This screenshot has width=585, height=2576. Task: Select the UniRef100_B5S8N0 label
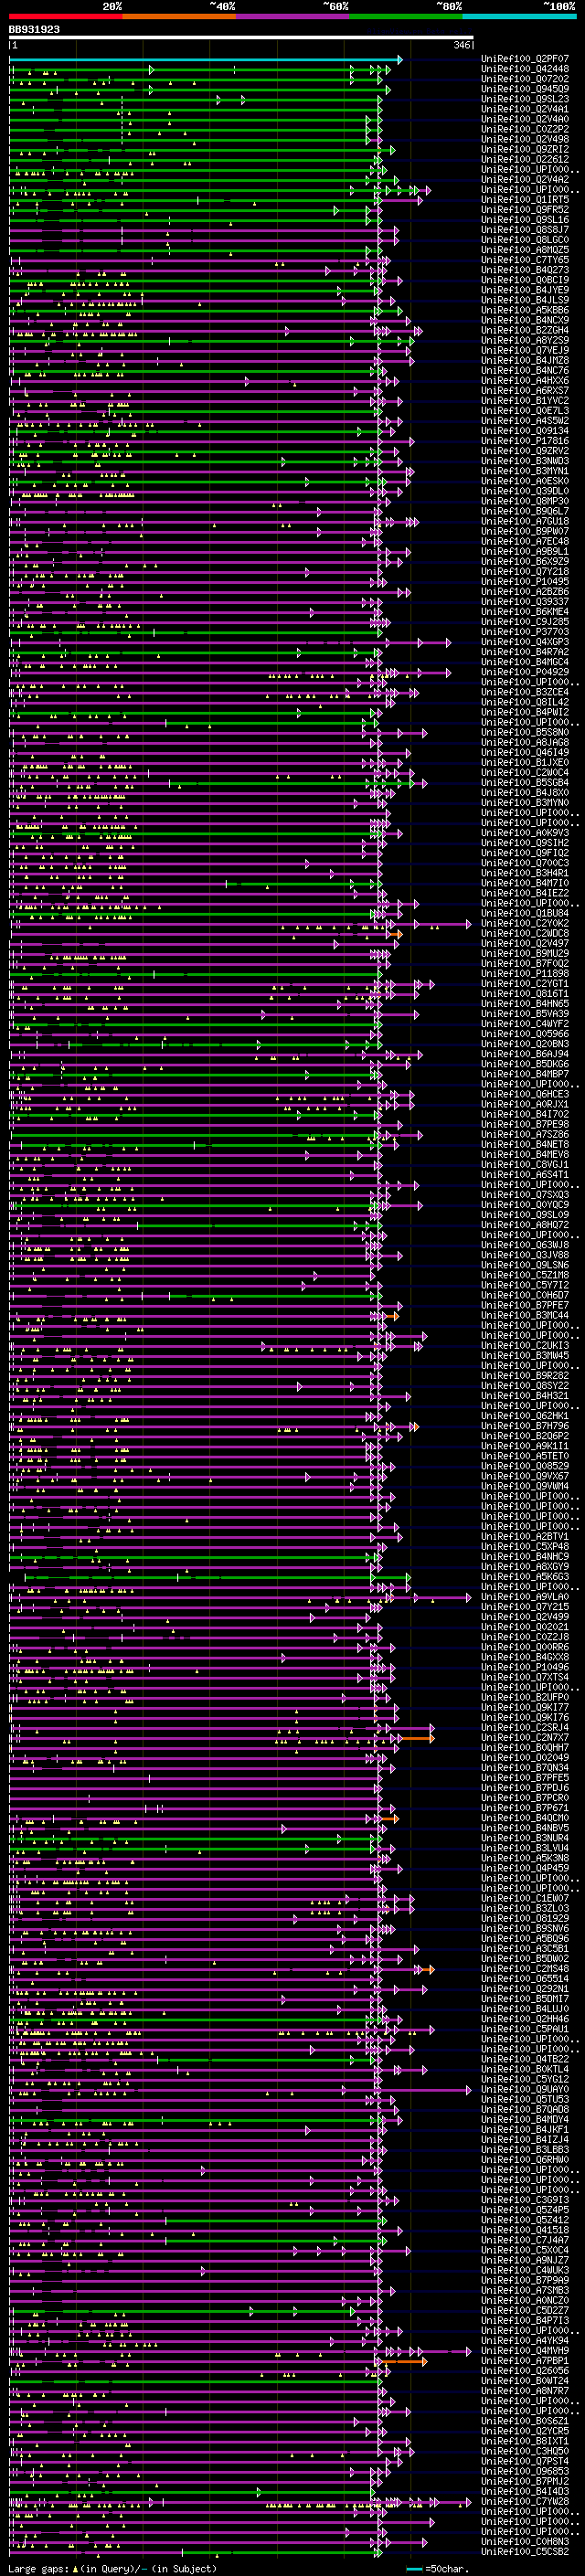[x=525, y=732]
